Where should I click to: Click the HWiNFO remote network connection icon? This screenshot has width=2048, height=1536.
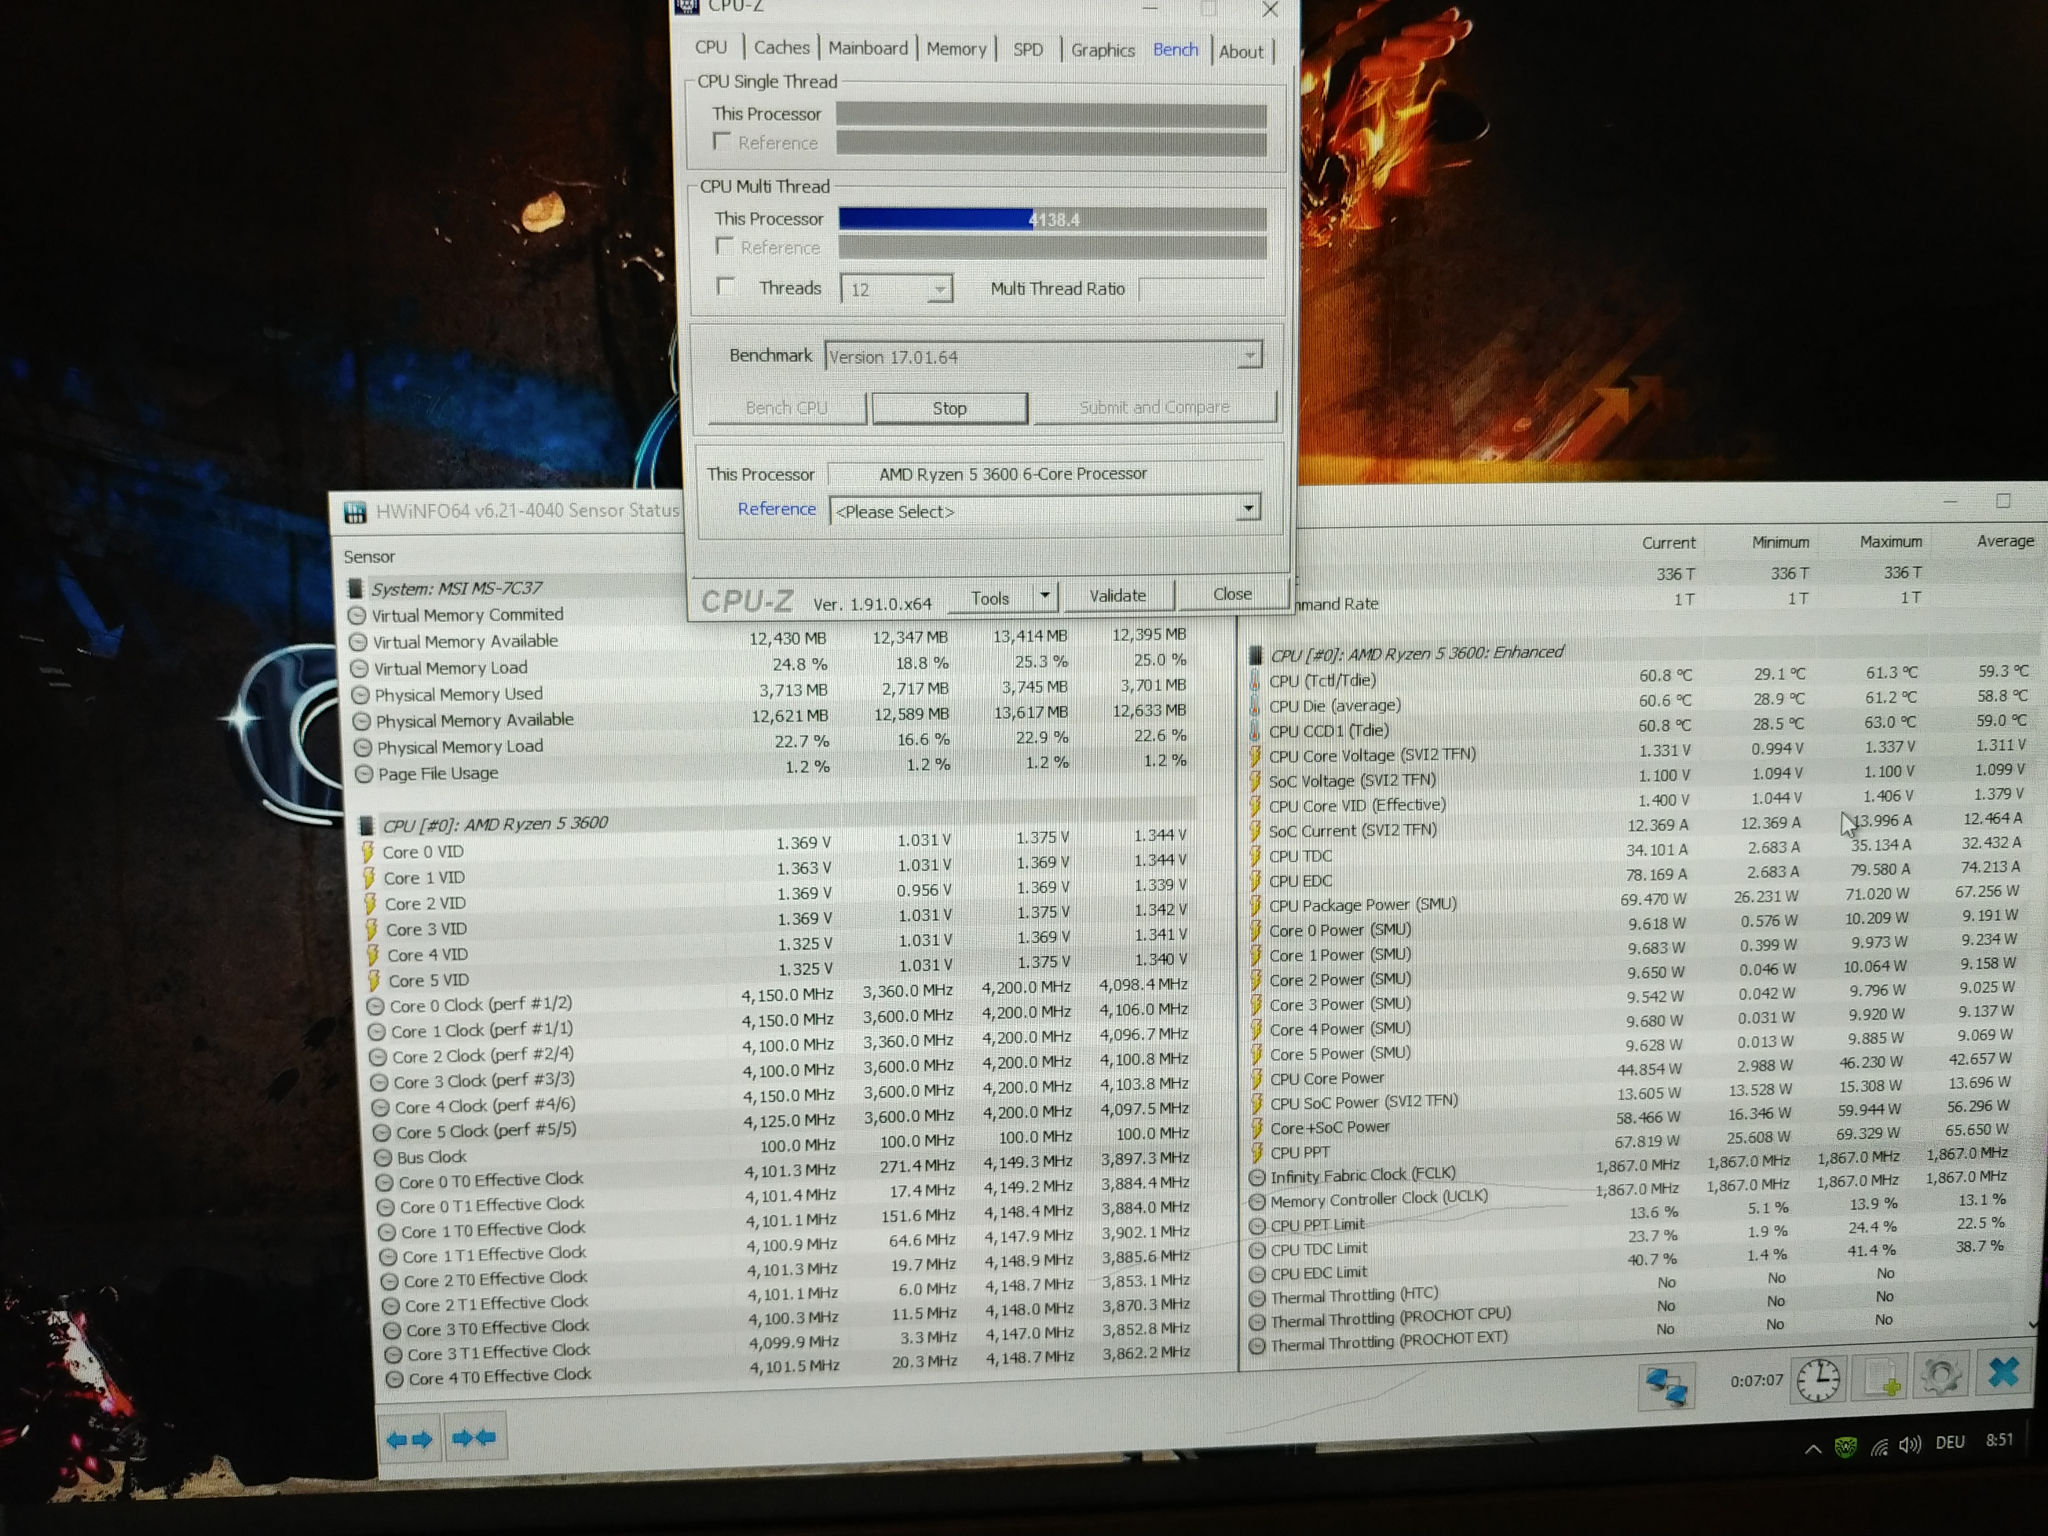click(1666, 1385)
